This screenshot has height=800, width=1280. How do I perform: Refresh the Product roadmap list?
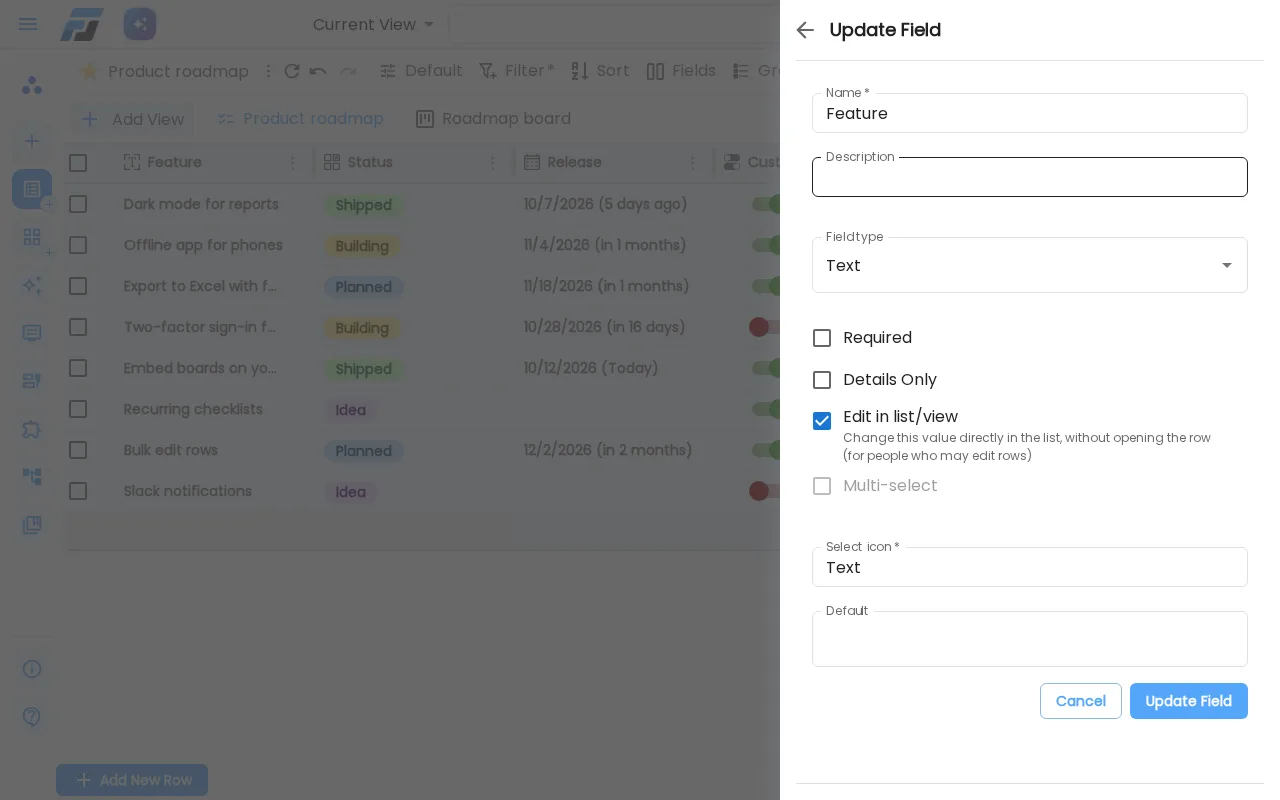292,71
